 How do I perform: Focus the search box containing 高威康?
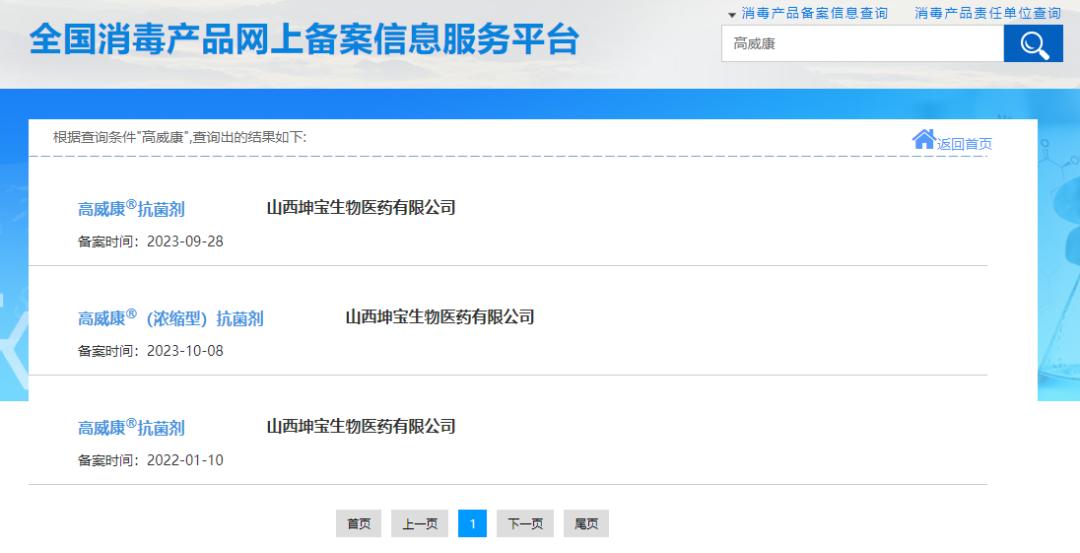[x=862, y=44]
